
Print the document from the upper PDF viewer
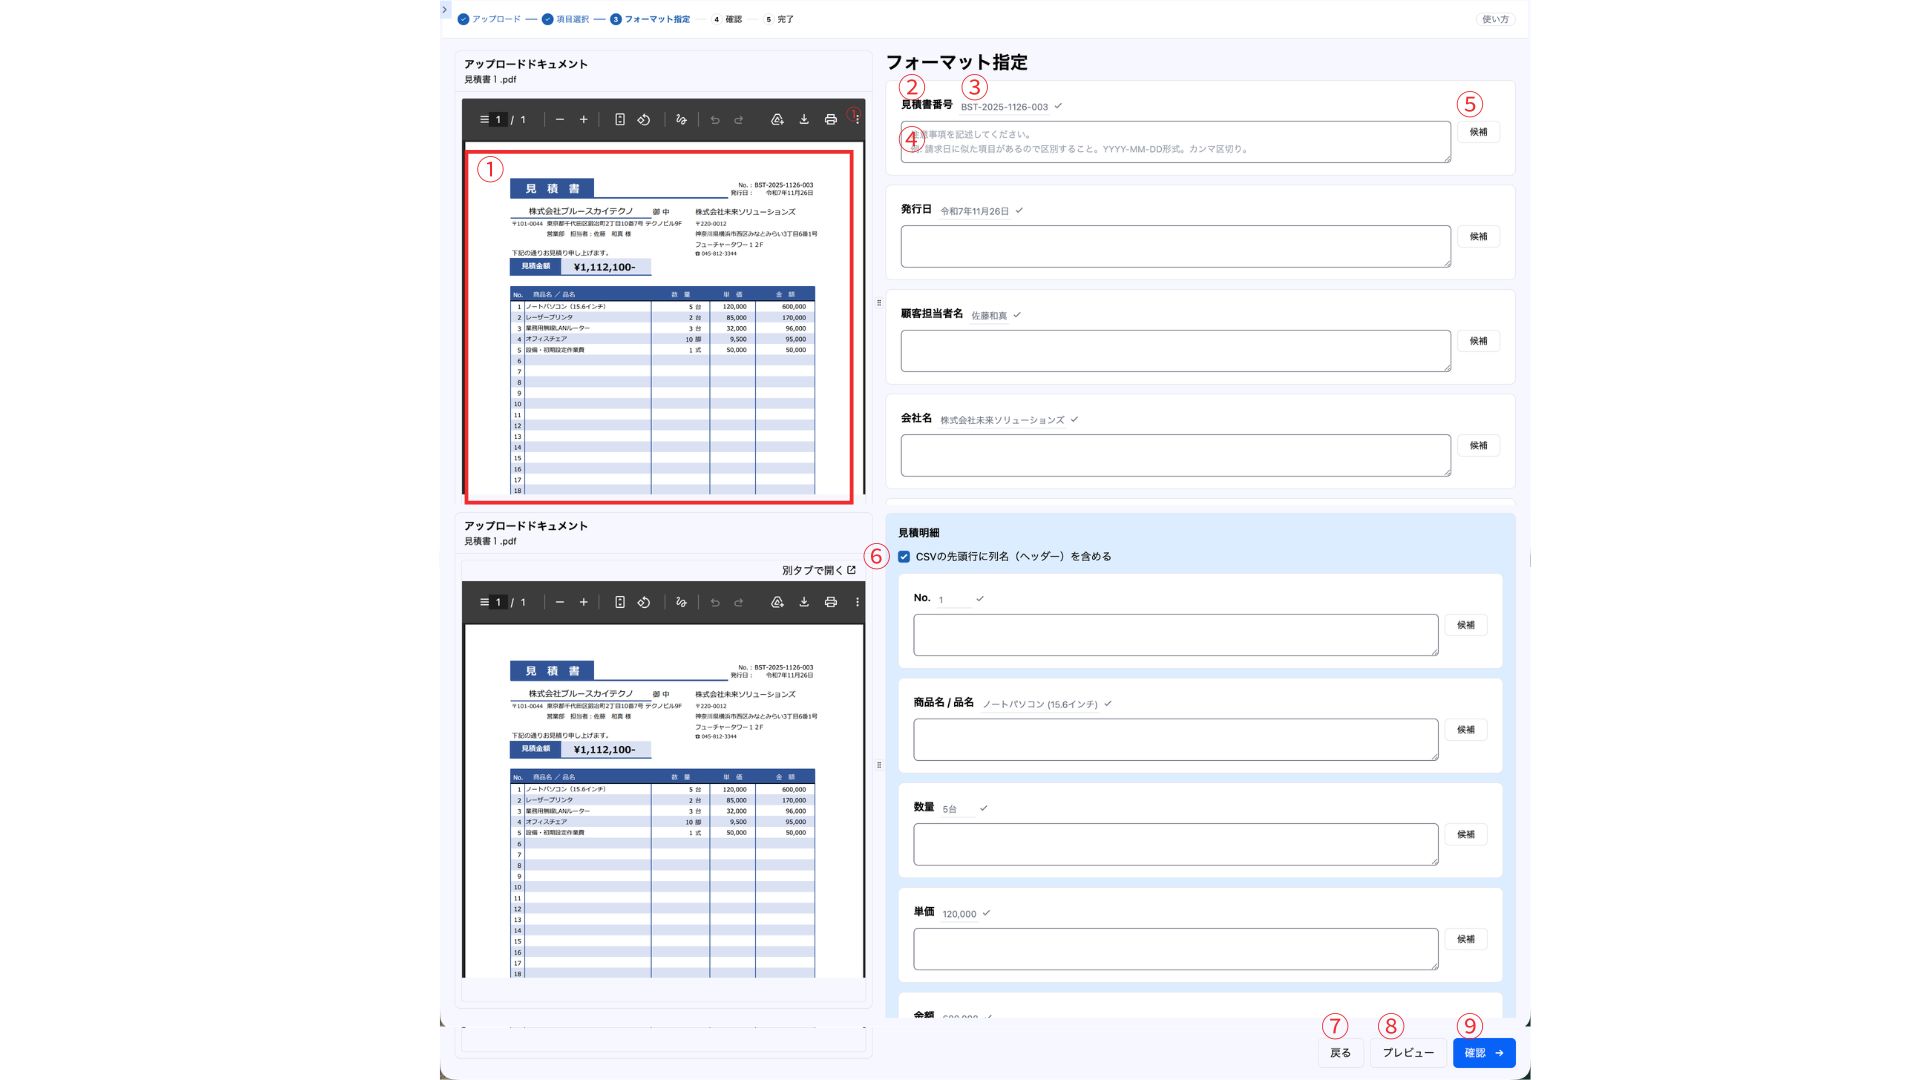(x=830, y=120)
